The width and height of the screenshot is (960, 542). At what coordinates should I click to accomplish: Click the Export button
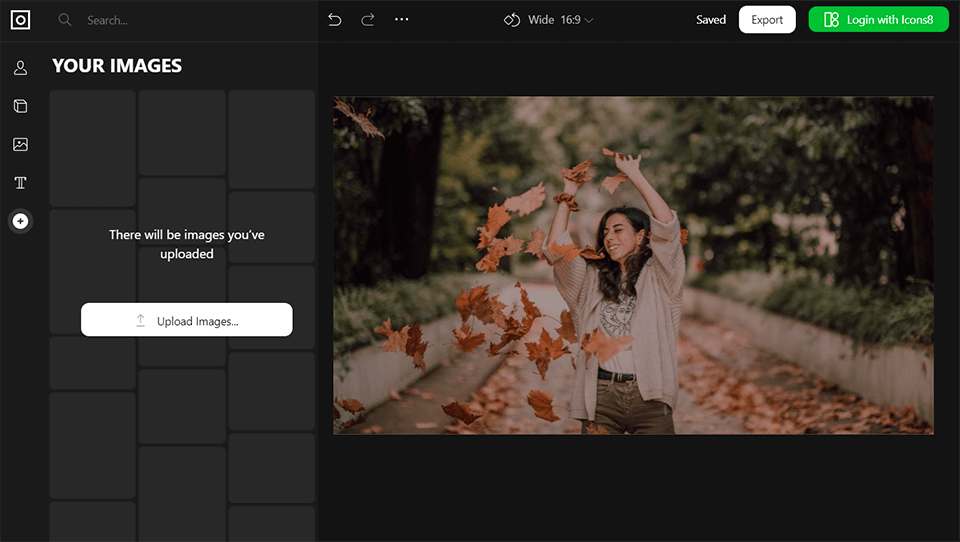(x=767, y=20)
